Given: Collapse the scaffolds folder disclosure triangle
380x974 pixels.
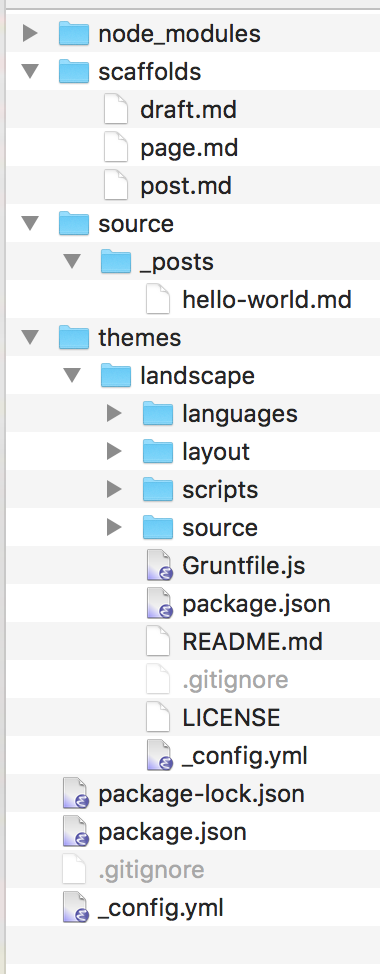Looking at the screenshot, I should pyautogui.click(x=30, y=71).
